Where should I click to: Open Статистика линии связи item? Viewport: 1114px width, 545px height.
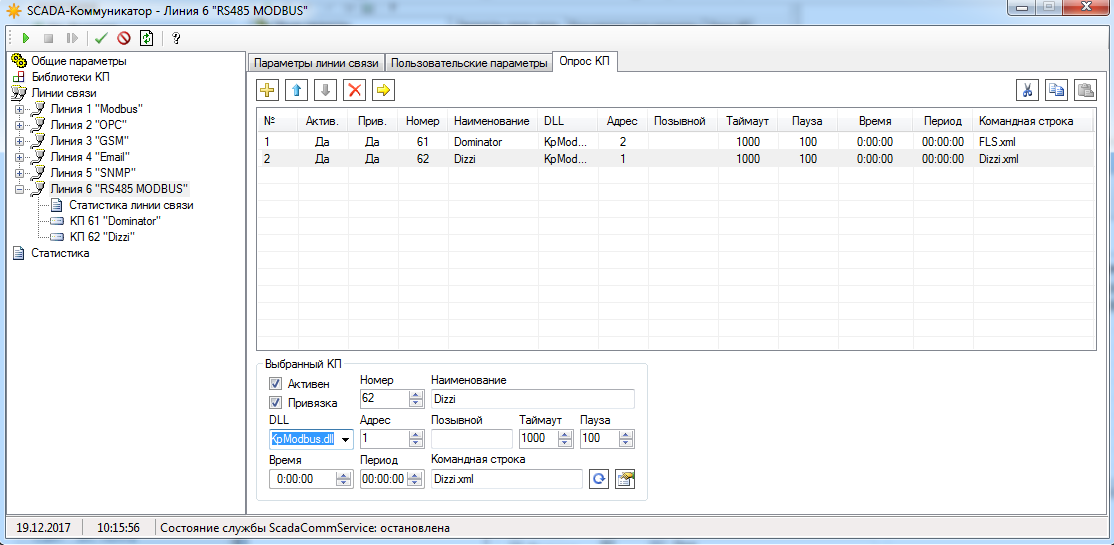(130, 205)
